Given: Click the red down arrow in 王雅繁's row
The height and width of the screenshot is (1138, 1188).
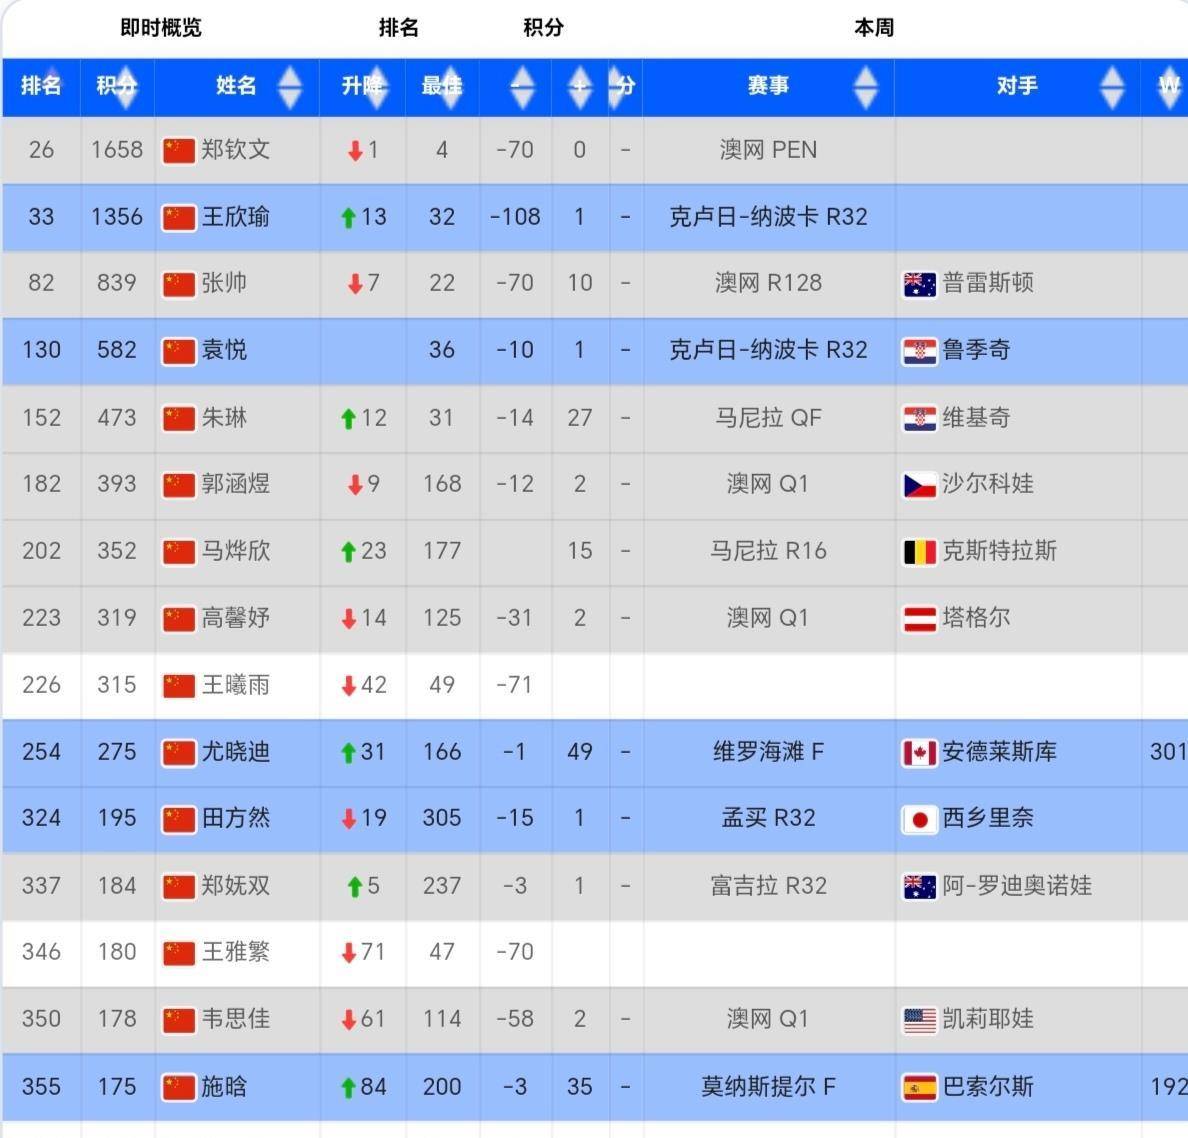Looking at the screenshot, I should pyautogui.click(x=348, y=953).
